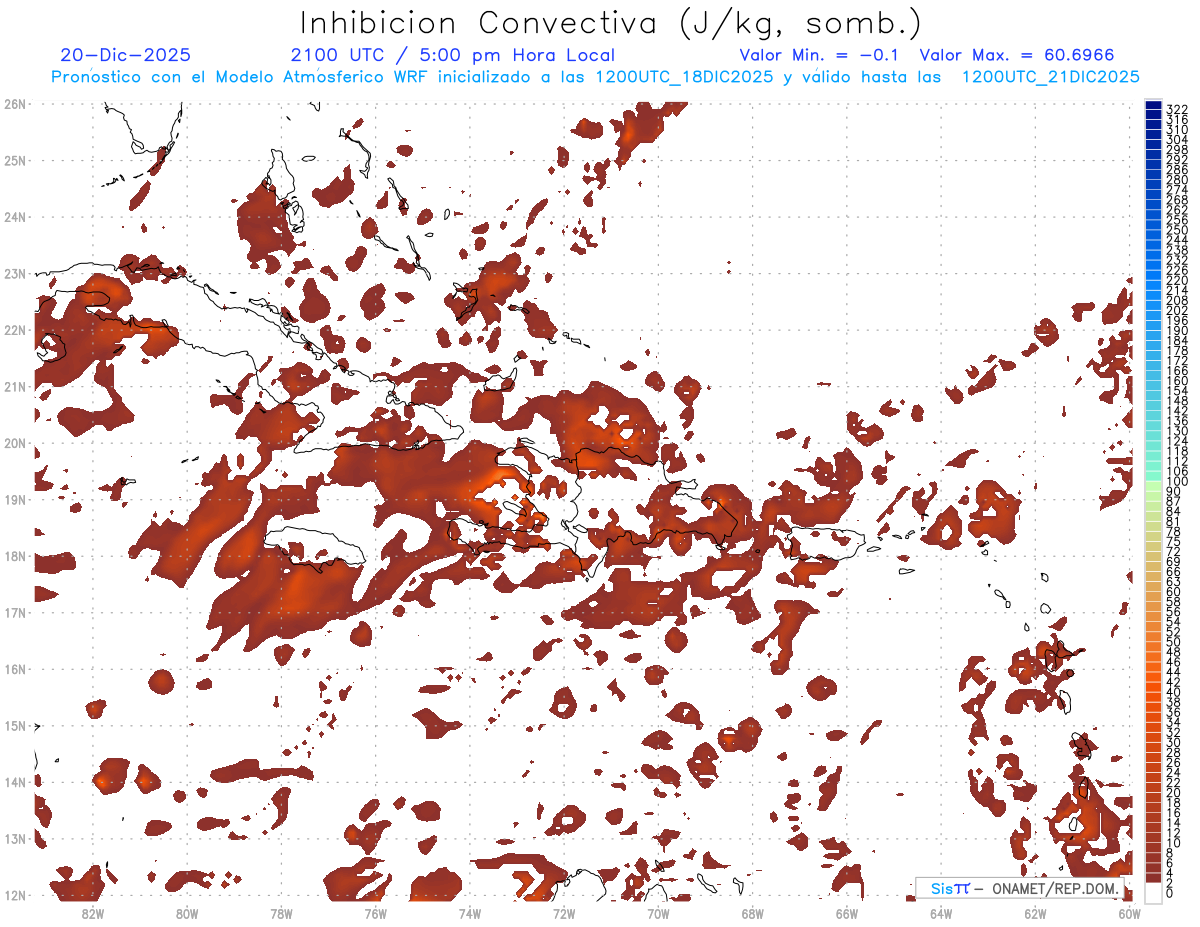Click latitude axis label '22N'
Viewport: 1200px width, 927px height.
[x=15, y=330]
